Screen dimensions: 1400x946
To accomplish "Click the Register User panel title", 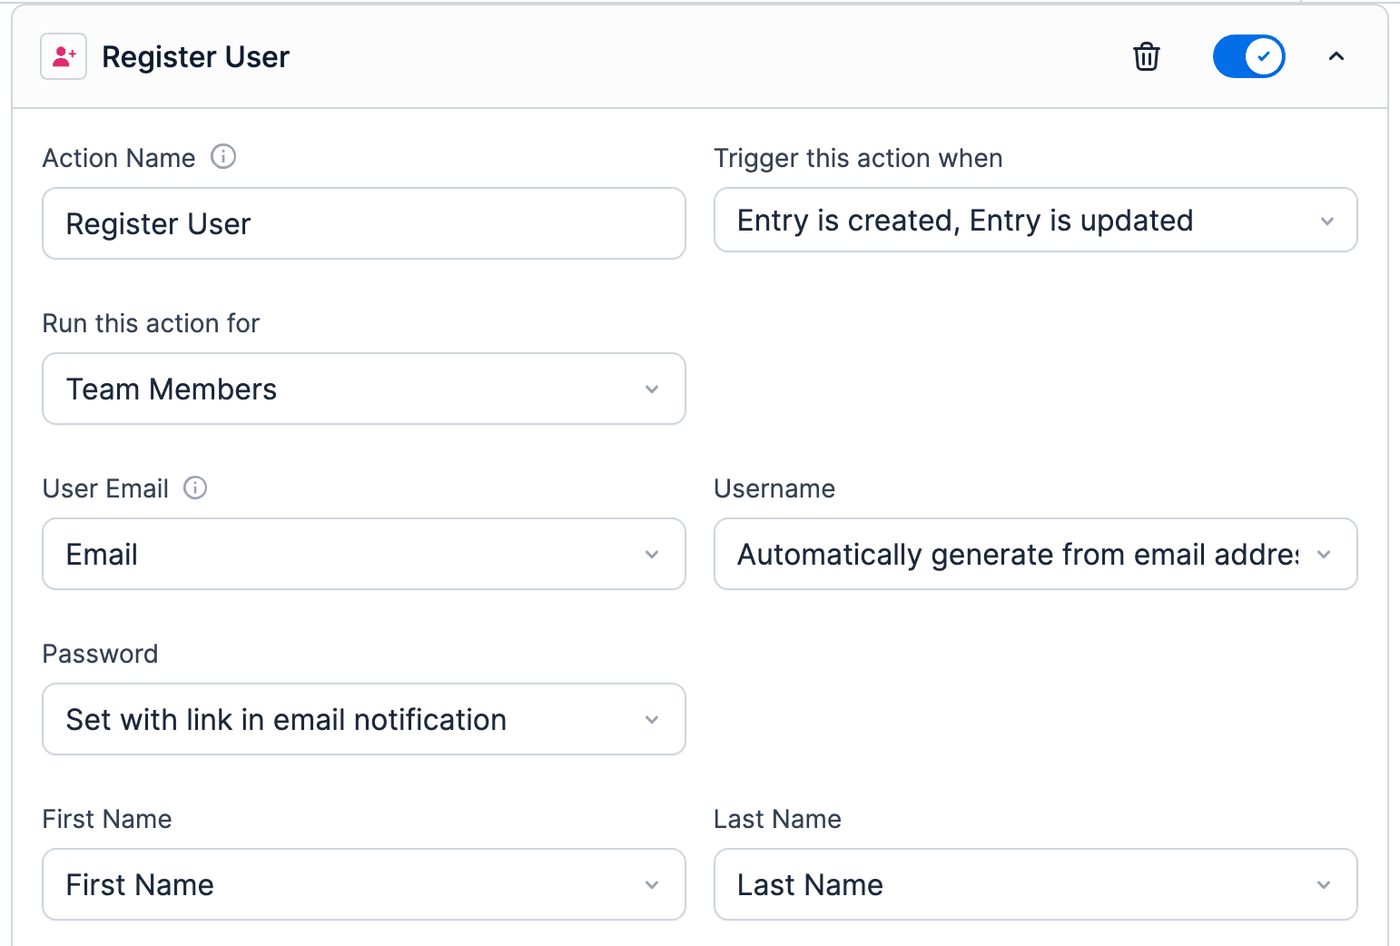I will click(x=196, y=57).
